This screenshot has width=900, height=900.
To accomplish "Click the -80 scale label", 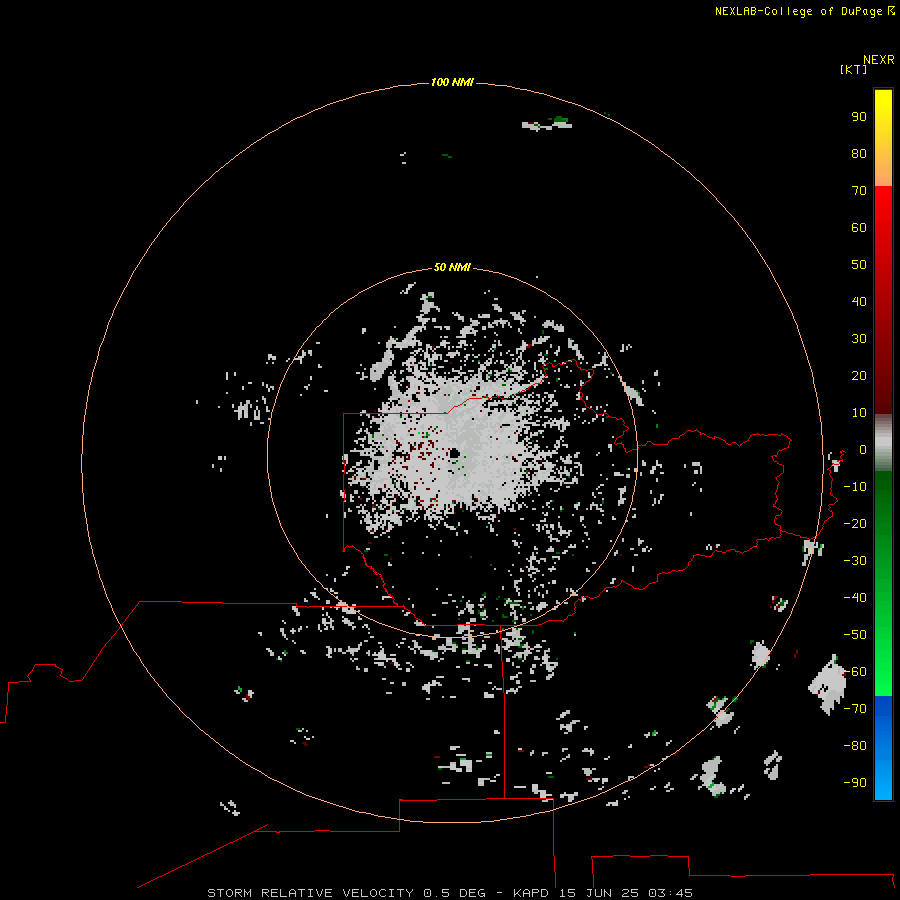I will pyautogui.click(x=855, y=746).
